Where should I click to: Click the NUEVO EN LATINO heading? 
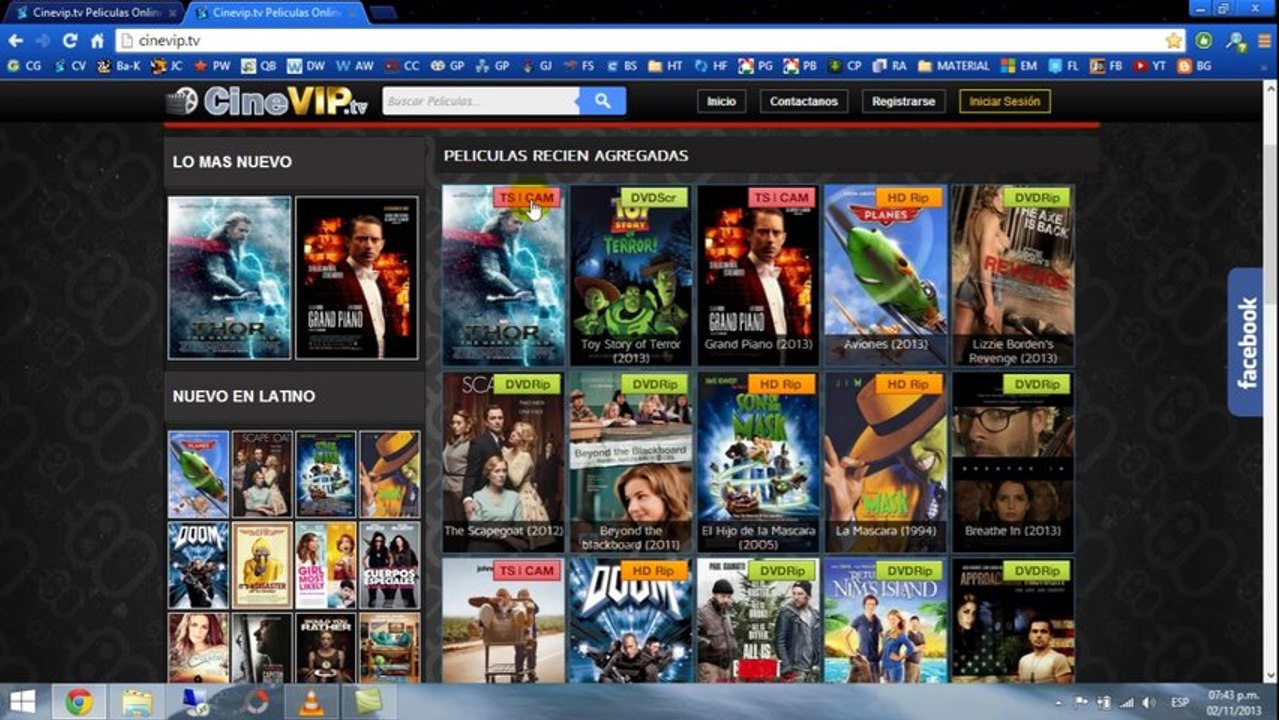pos(244,396)
